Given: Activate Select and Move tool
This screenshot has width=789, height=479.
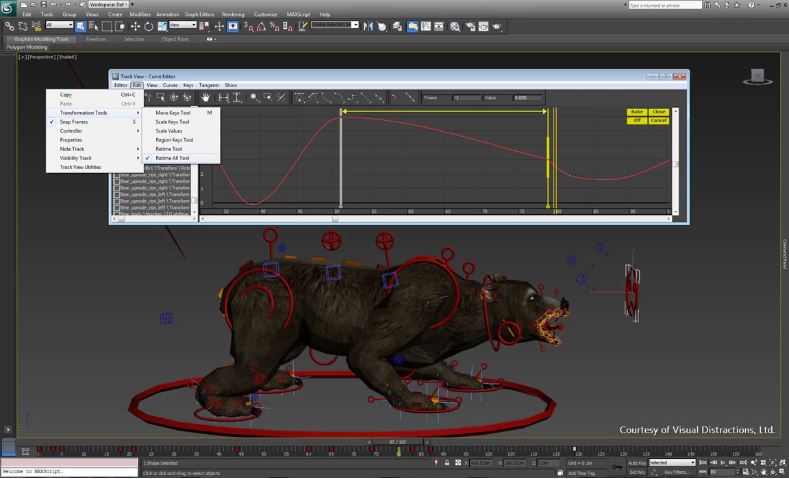Looking at the screenshot, I should pos(135,26).
